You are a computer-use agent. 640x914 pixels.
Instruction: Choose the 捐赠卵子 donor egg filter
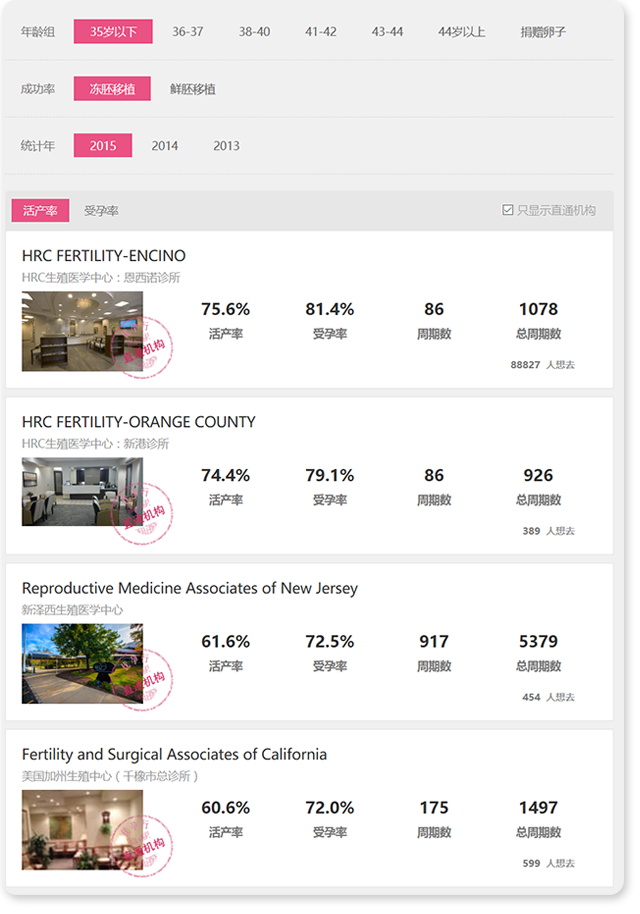(x=543, y=32)
